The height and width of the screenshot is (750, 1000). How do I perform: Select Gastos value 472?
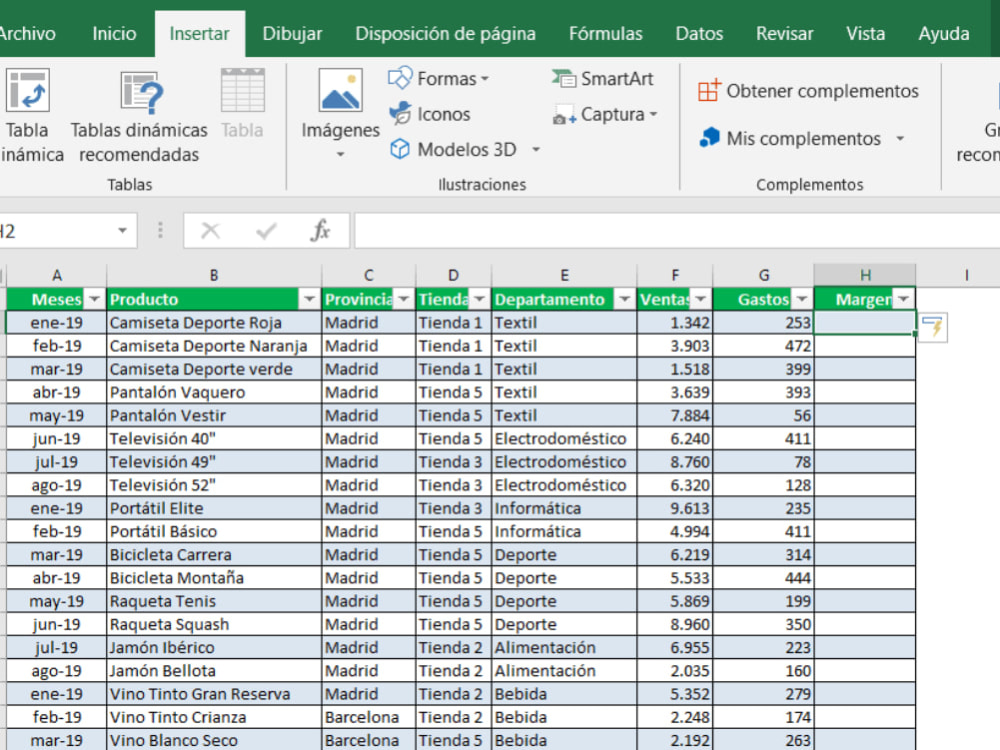point(763,346)
